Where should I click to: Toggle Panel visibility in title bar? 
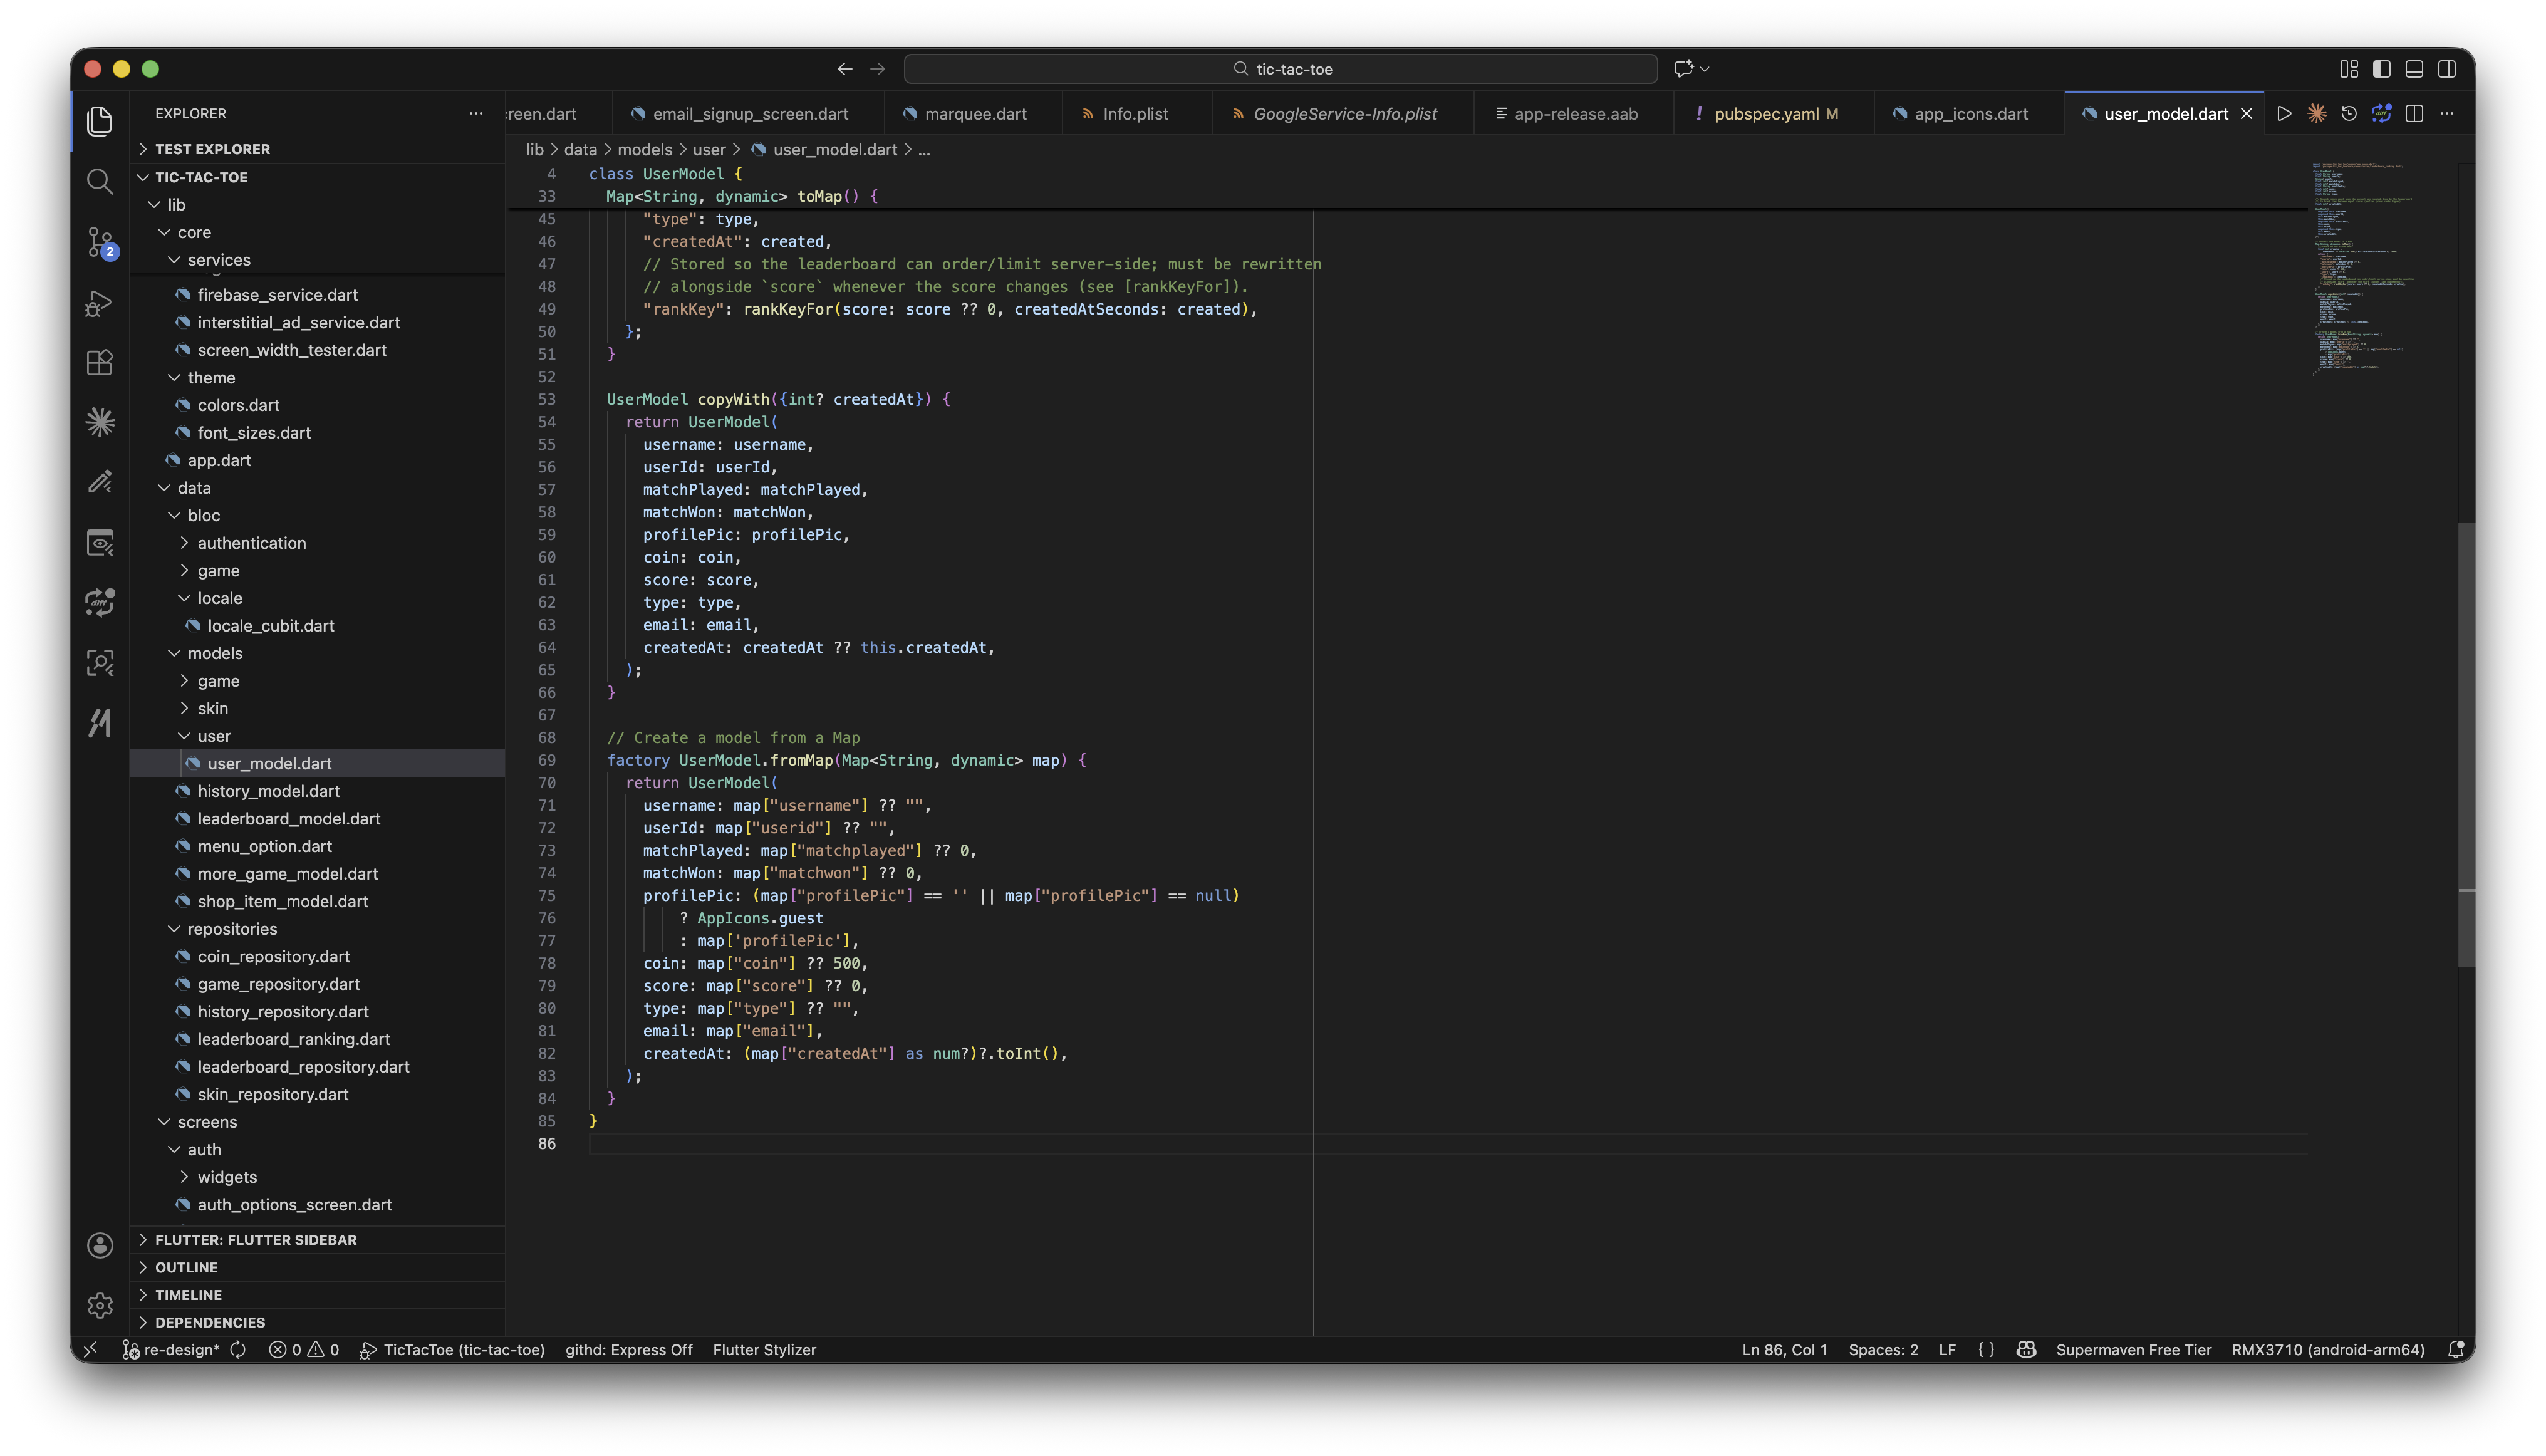(2414, 69)
